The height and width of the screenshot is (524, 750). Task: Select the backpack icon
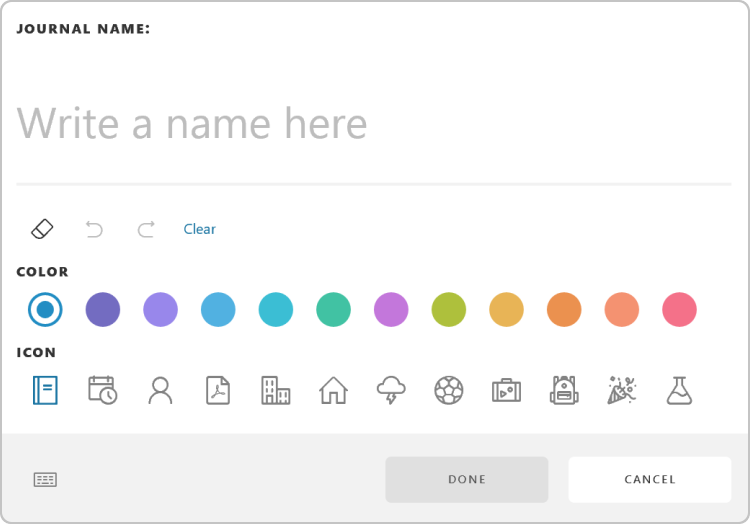point(564,390)
